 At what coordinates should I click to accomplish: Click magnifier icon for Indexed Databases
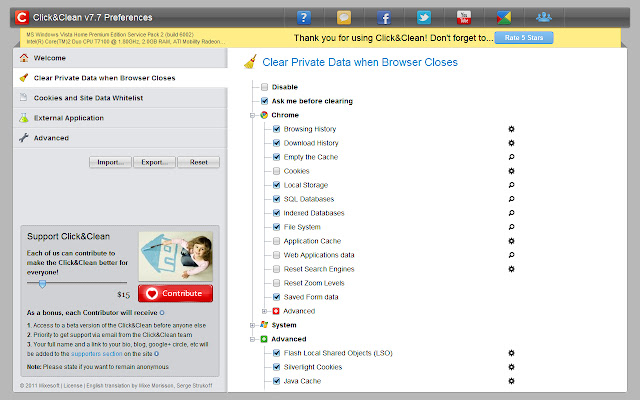tap(511, 213)
